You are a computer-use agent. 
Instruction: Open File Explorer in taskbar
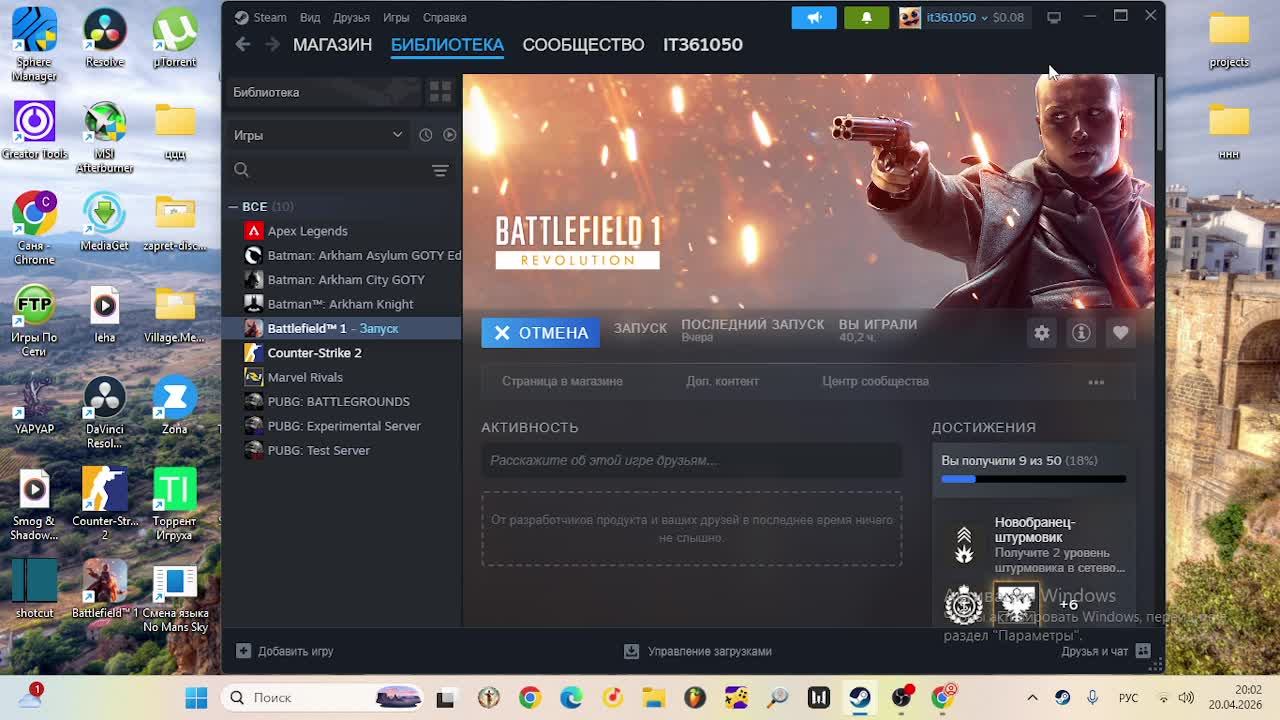coord(653,697)
